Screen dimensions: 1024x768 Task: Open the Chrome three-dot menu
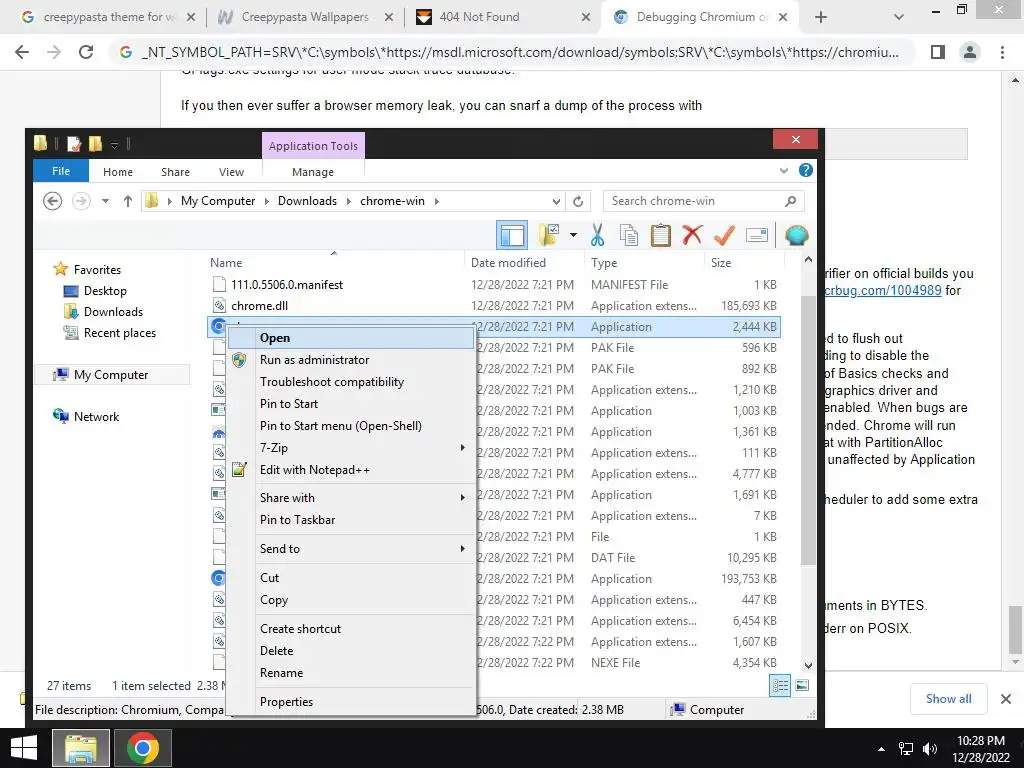point(1002,52)
